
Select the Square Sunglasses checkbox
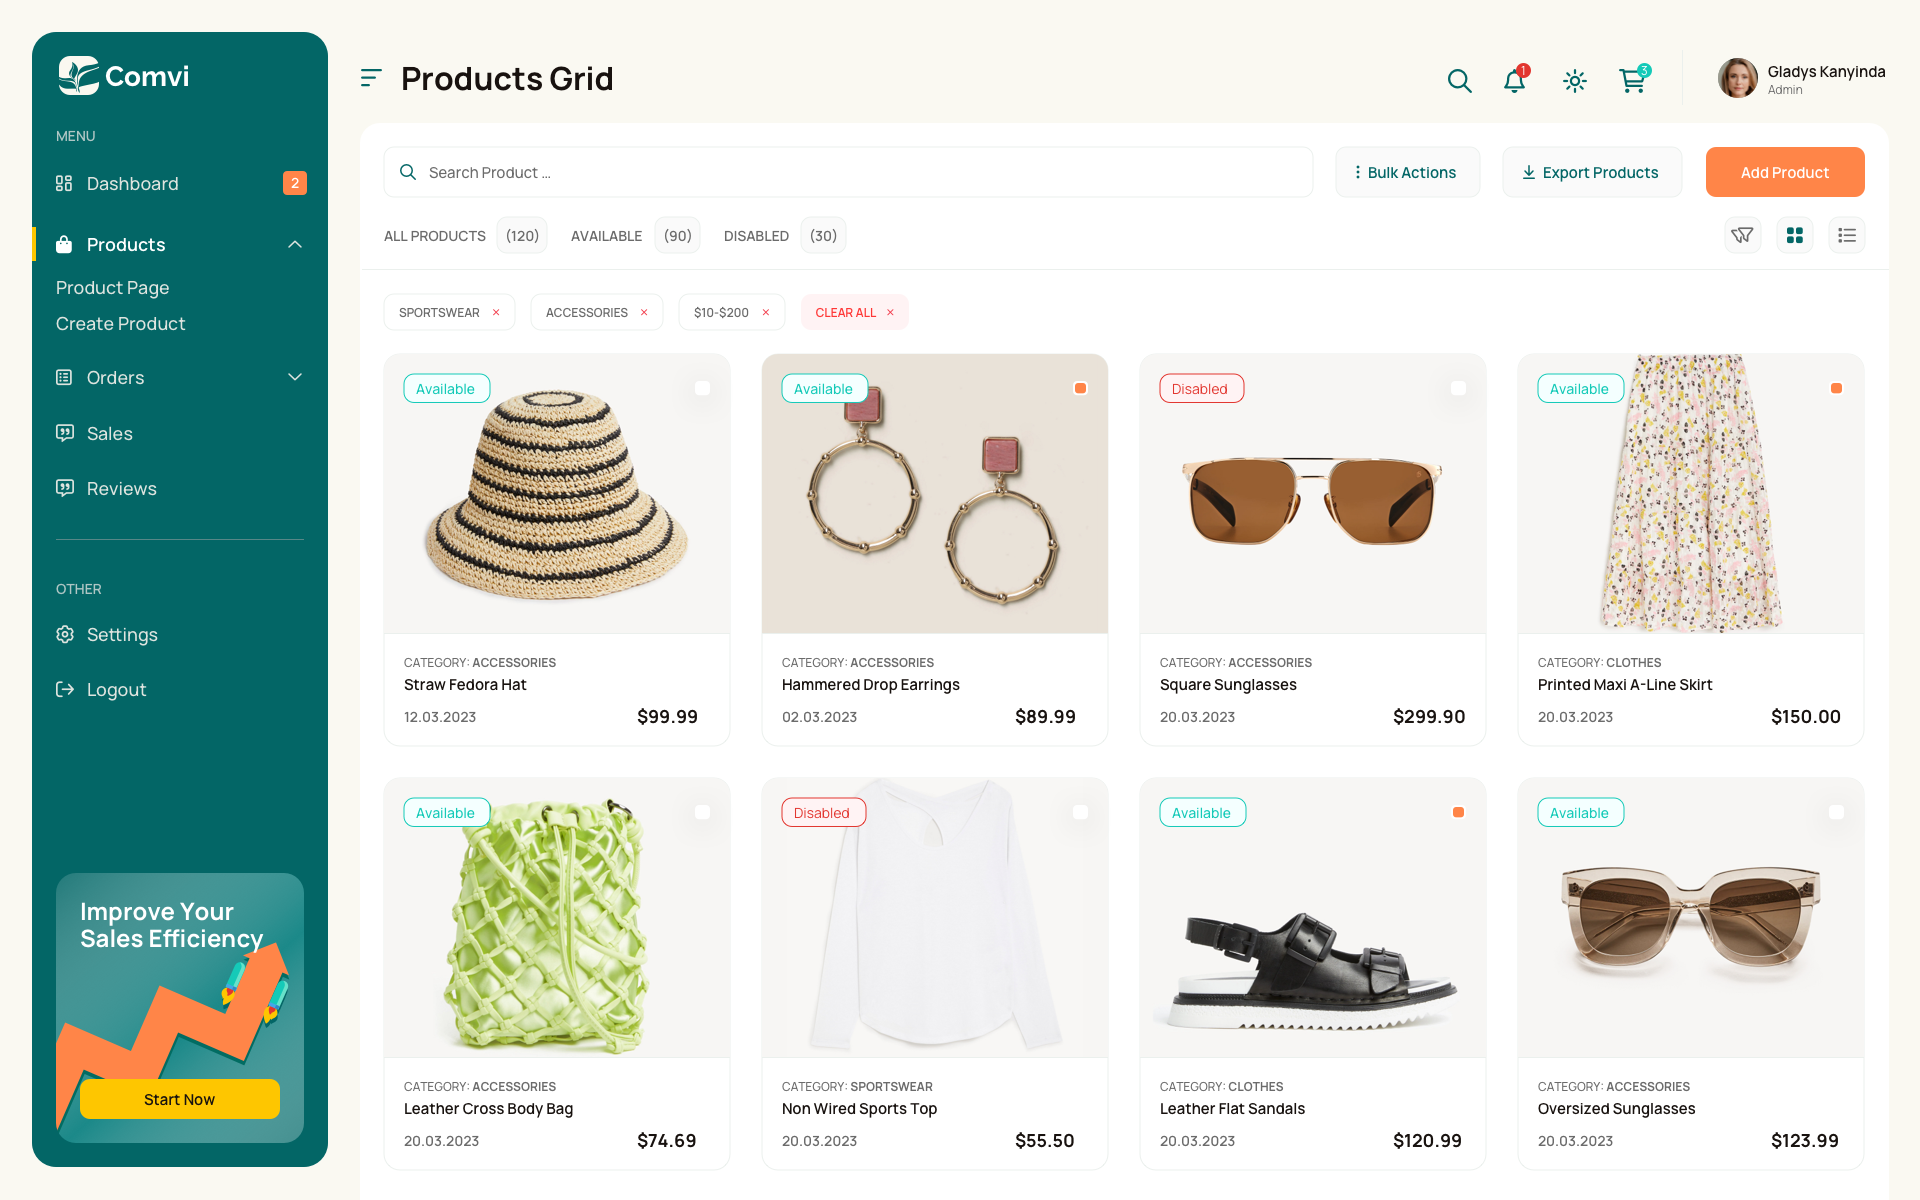click(1458, 390)
